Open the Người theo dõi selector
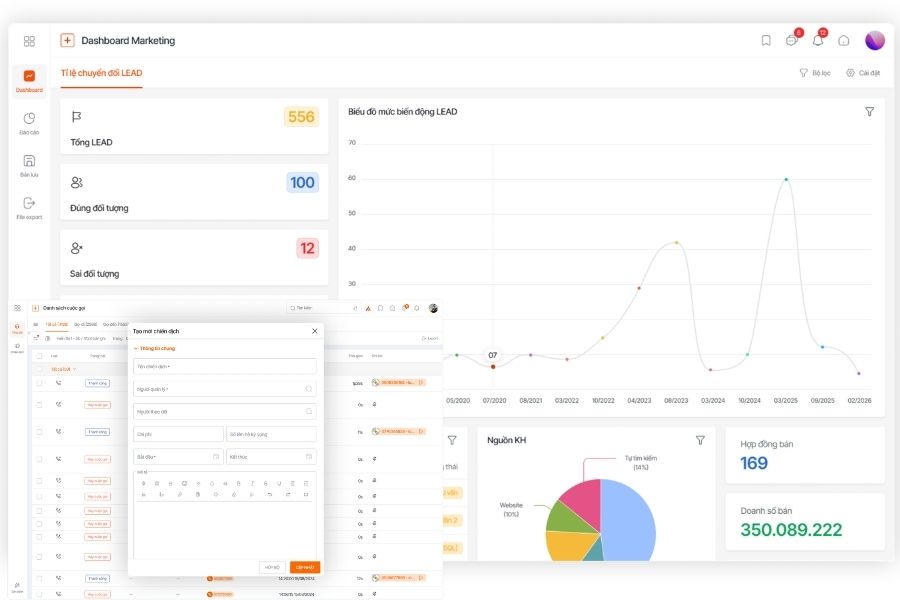The image size is (900, 600). tap(224, 412)
